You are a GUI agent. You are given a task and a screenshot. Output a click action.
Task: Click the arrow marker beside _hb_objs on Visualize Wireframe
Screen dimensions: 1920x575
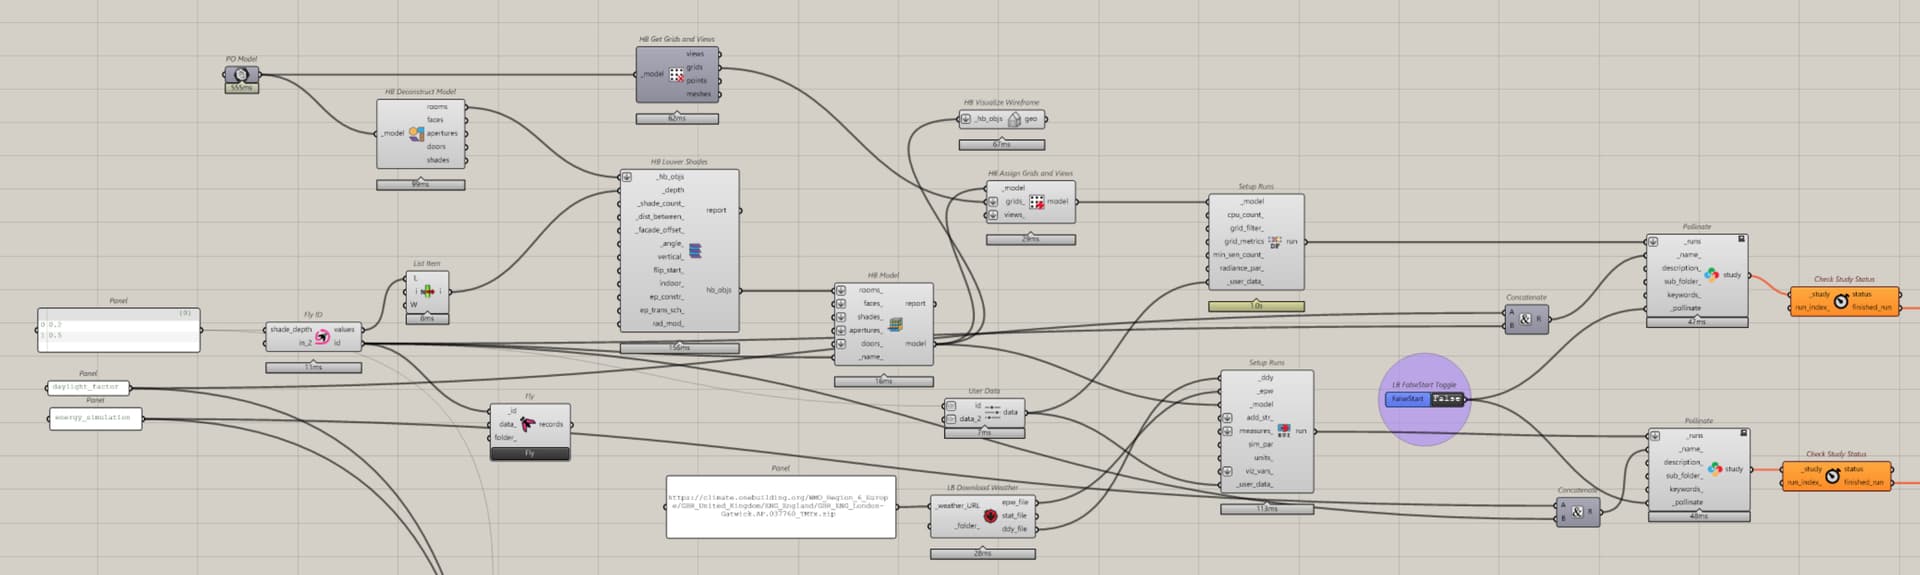coord(966,119)
